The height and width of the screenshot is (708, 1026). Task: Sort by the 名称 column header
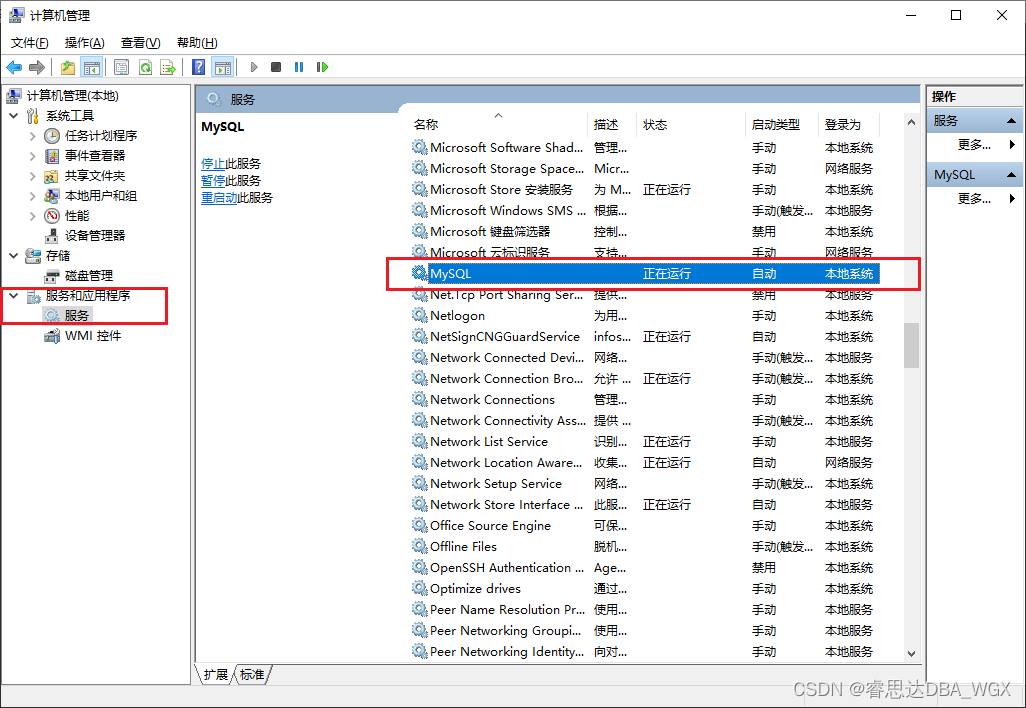(498, 124)
